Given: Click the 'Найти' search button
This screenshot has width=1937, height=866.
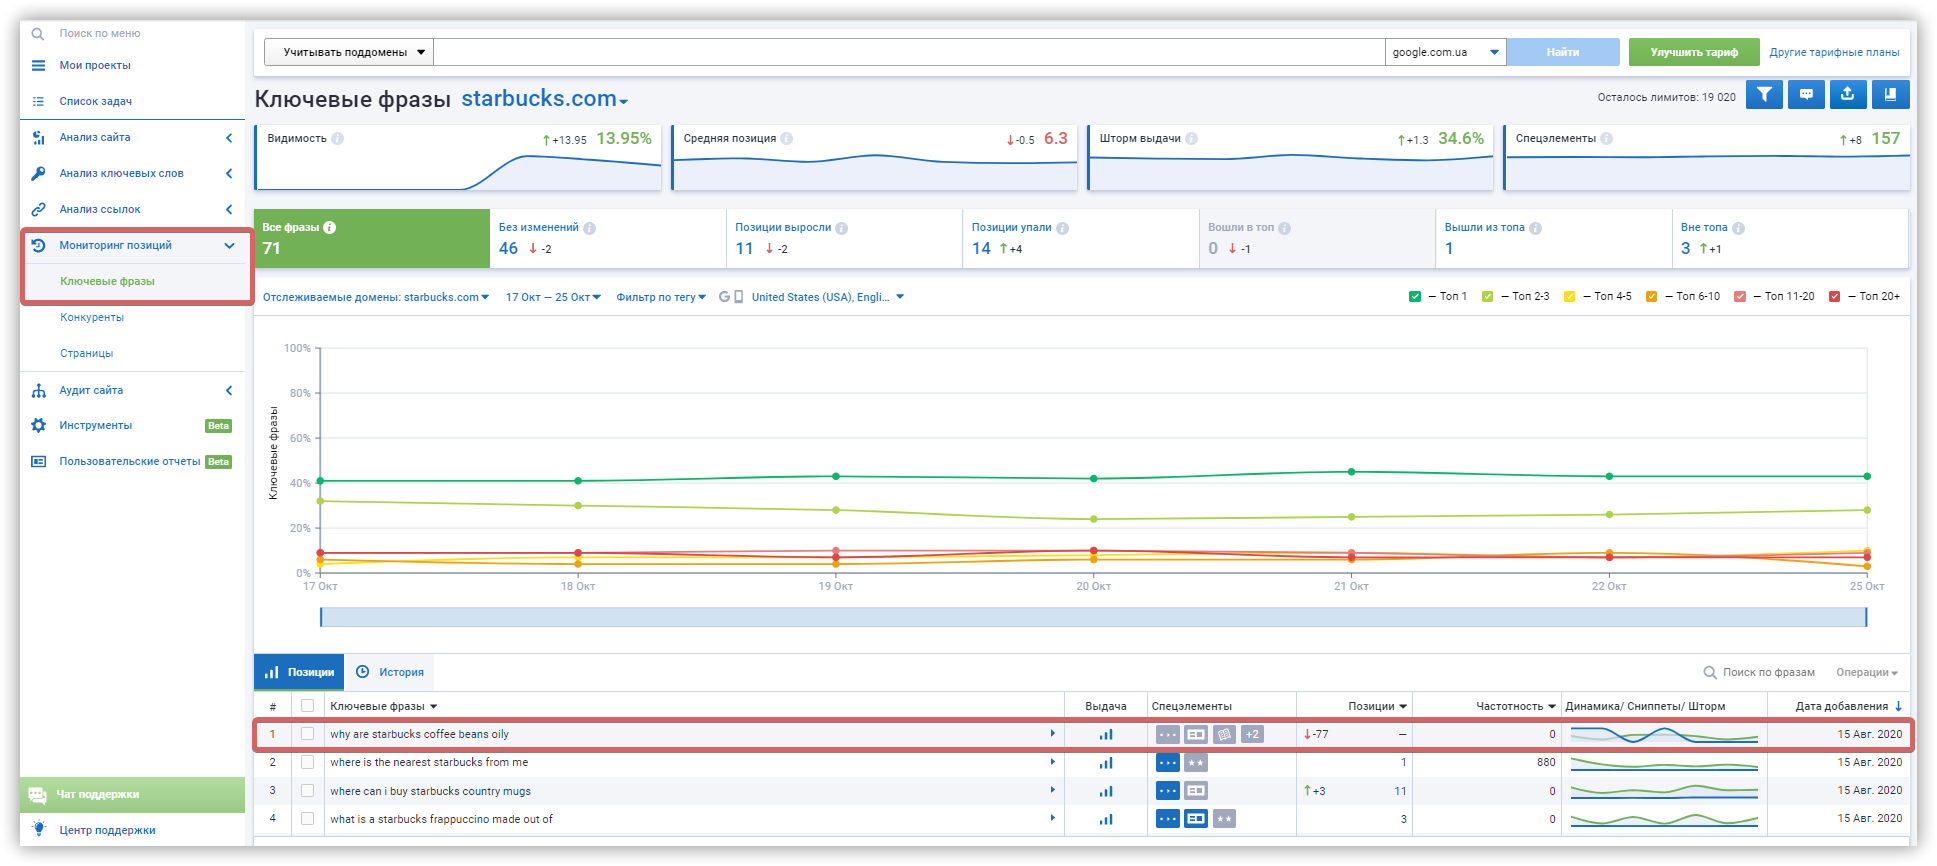Looking at the screenshot, I should (x=1563, y=52).
